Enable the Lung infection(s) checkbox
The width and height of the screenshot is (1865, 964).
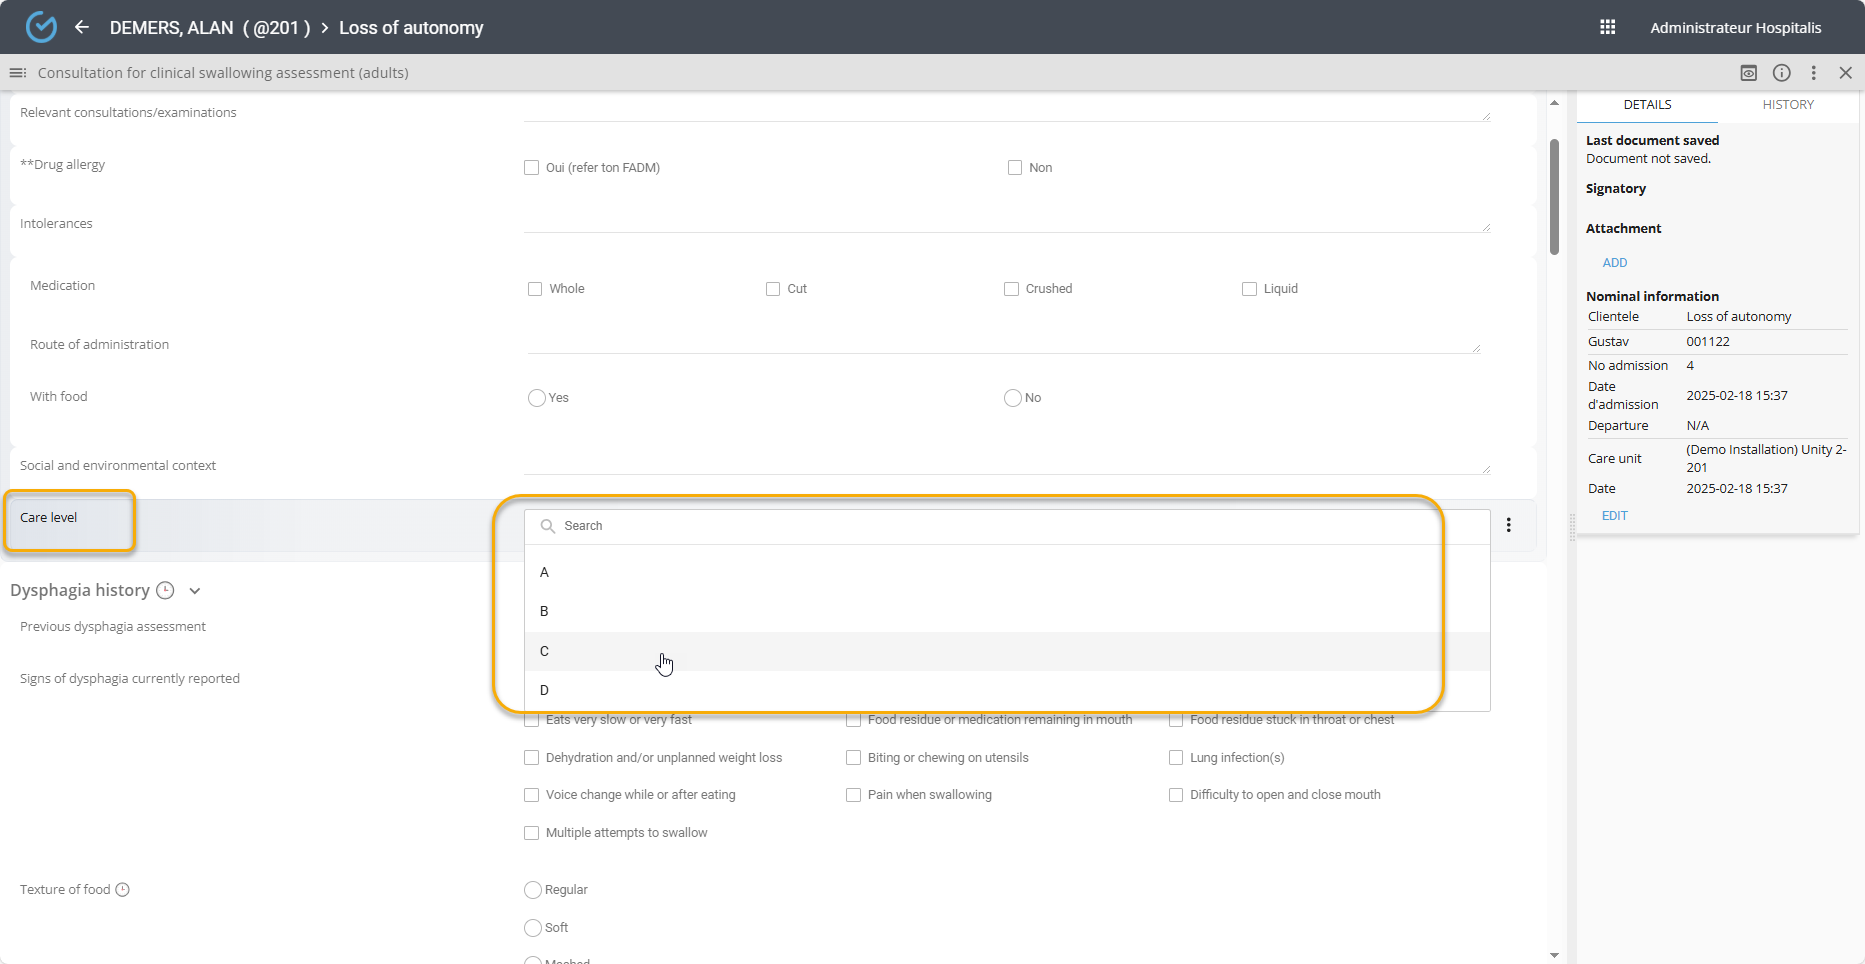pyautogui.click(x=1176, y=758)
